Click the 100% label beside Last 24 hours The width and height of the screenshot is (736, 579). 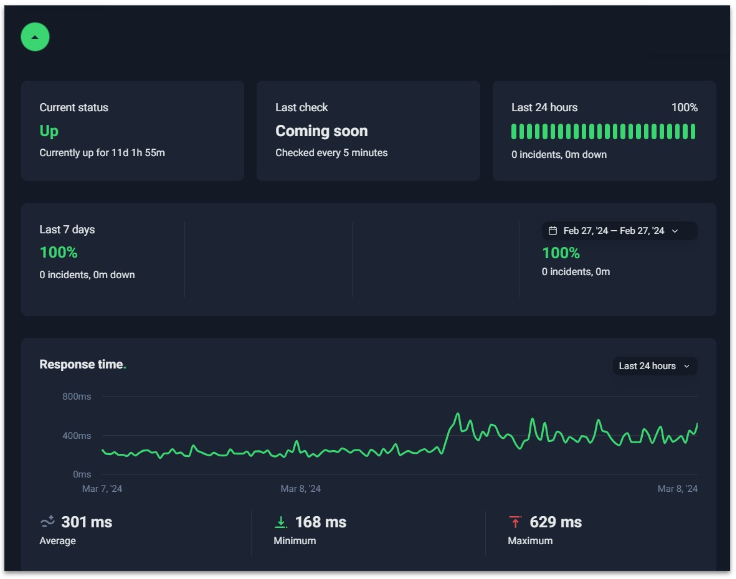684,107
